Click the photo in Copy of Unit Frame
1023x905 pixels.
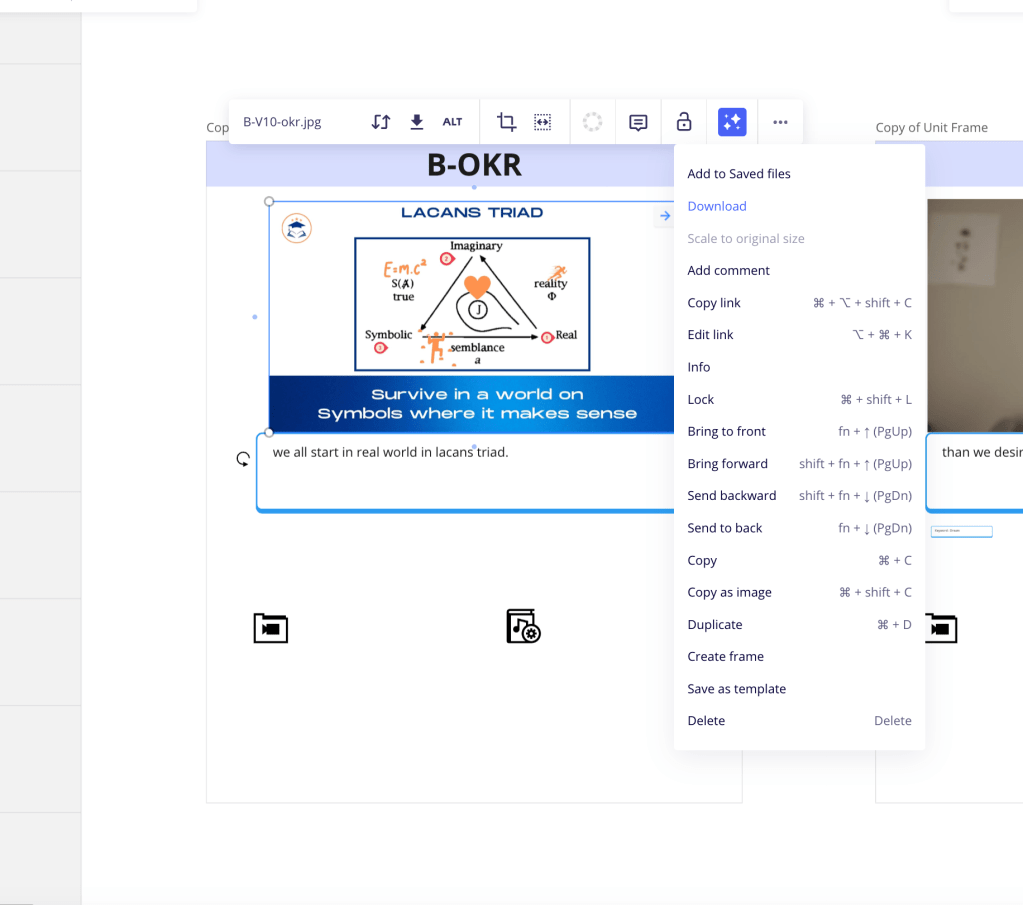pos(975,315)
